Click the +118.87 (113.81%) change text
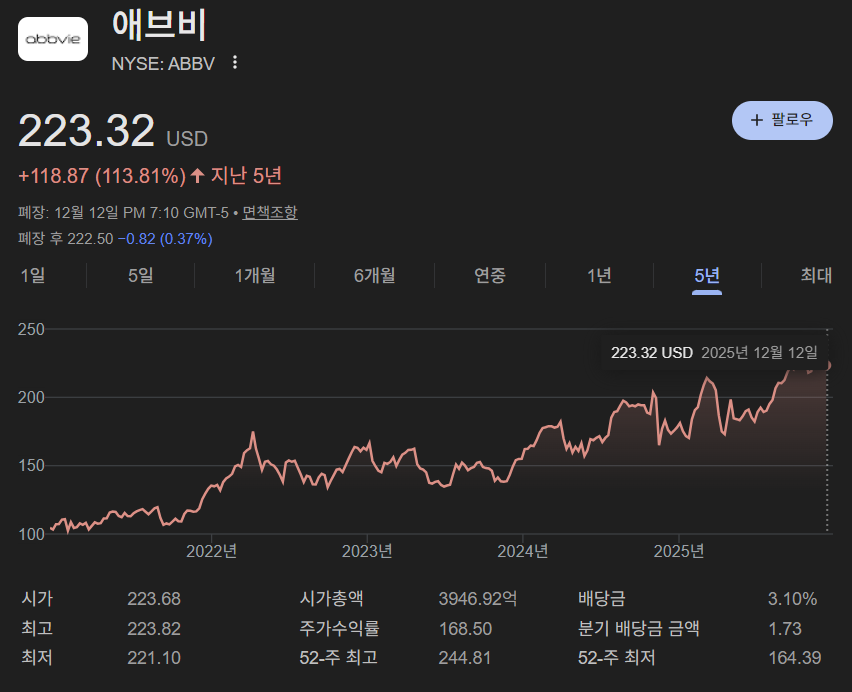Image resolution: width=852 pixels, height=692 pixels. pos(102,176)
